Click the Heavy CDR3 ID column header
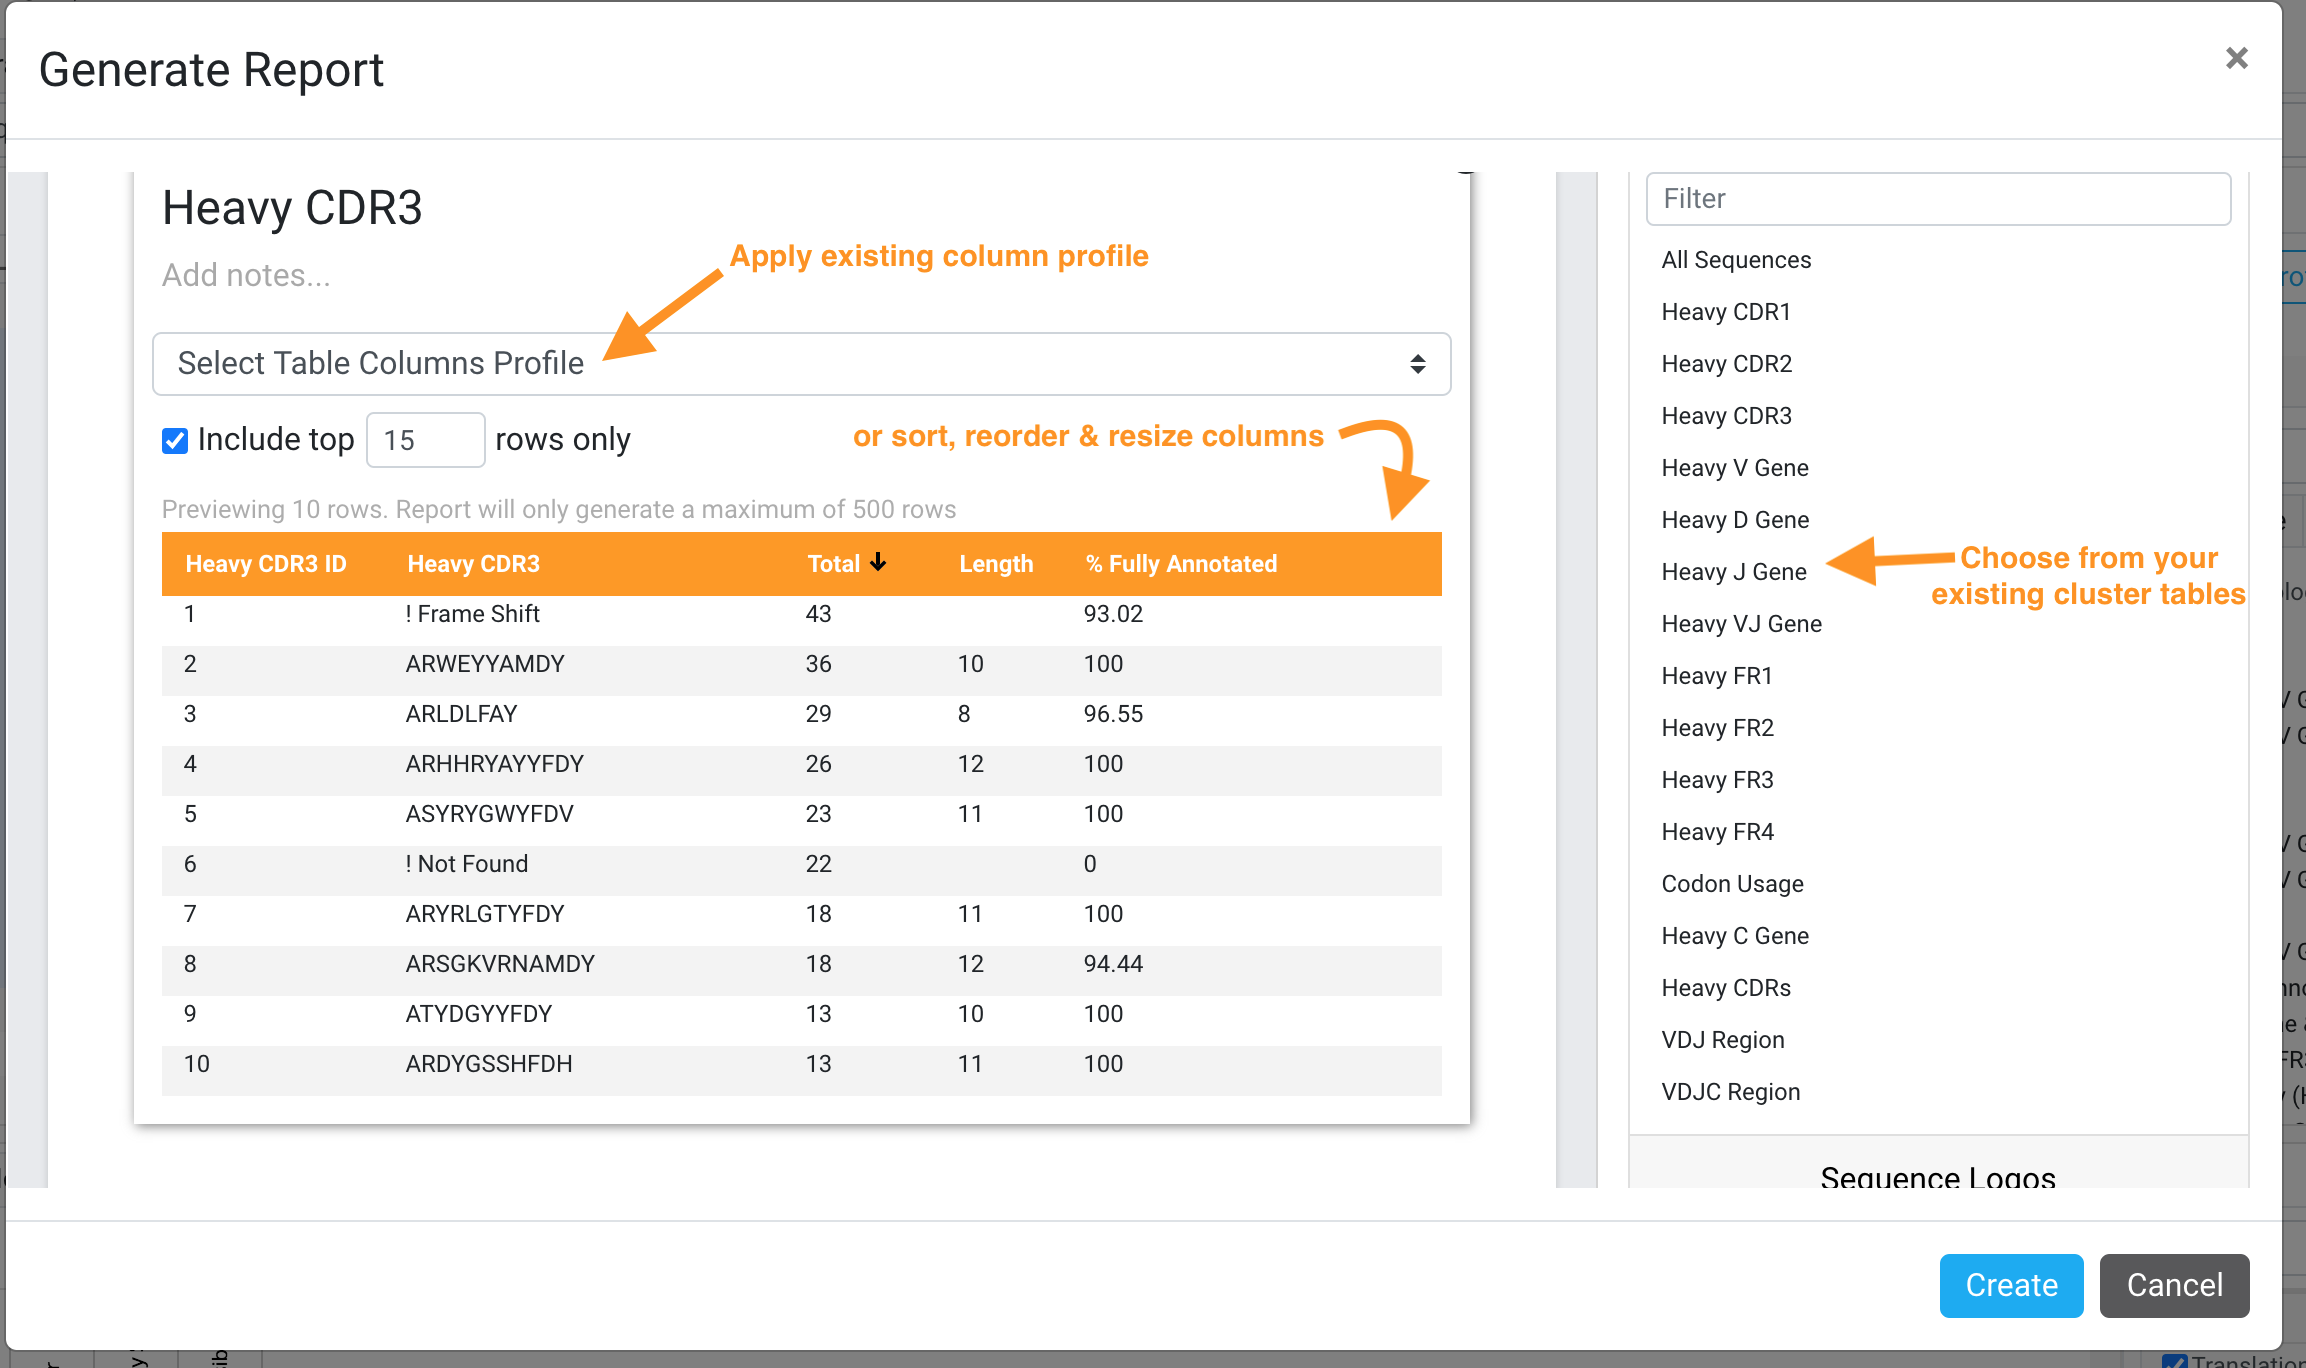Screen dimensions: 2306x1368 tap(266, 563)
